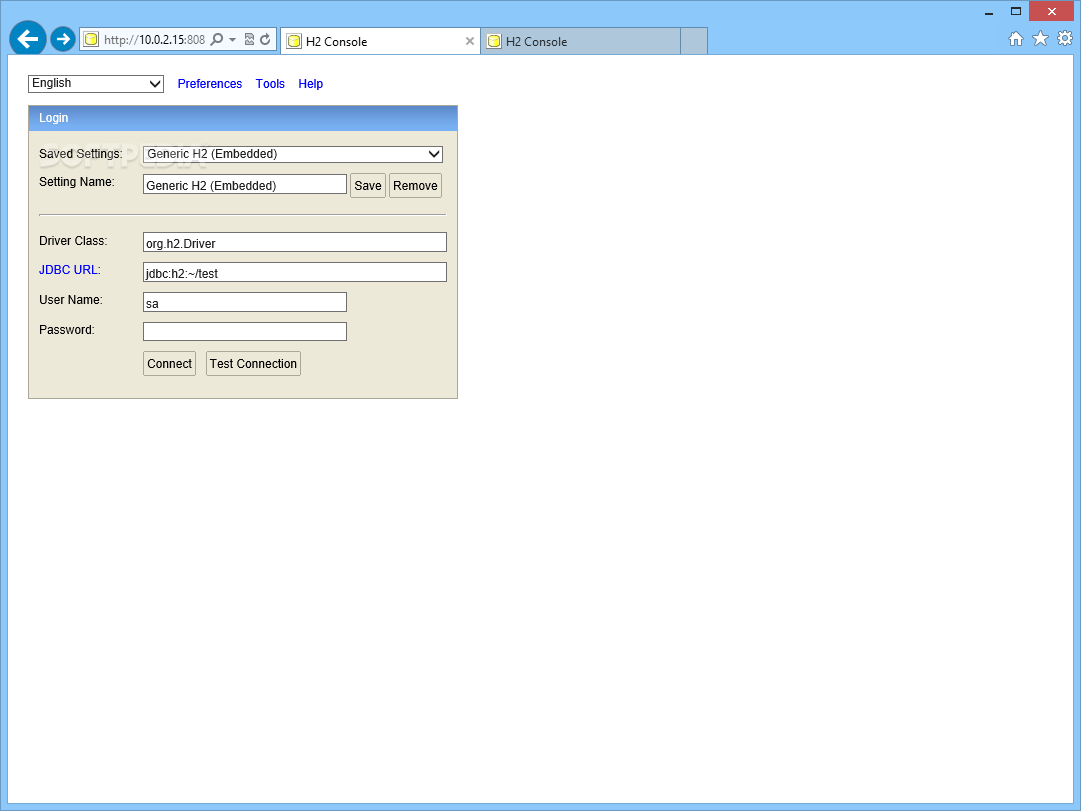Click the JDBC URL input field

pyautogui.click(x=295, y=272)
